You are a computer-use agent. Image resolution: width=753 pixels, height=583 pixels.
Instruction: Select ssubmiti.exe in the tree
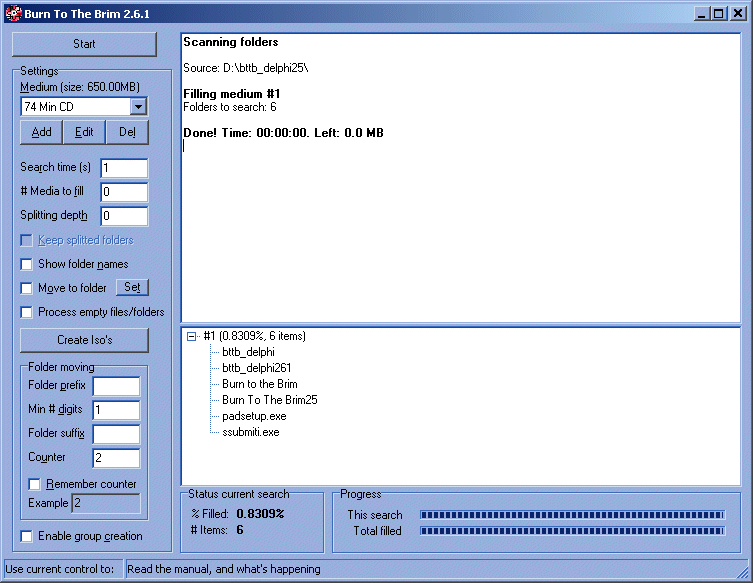251,432
